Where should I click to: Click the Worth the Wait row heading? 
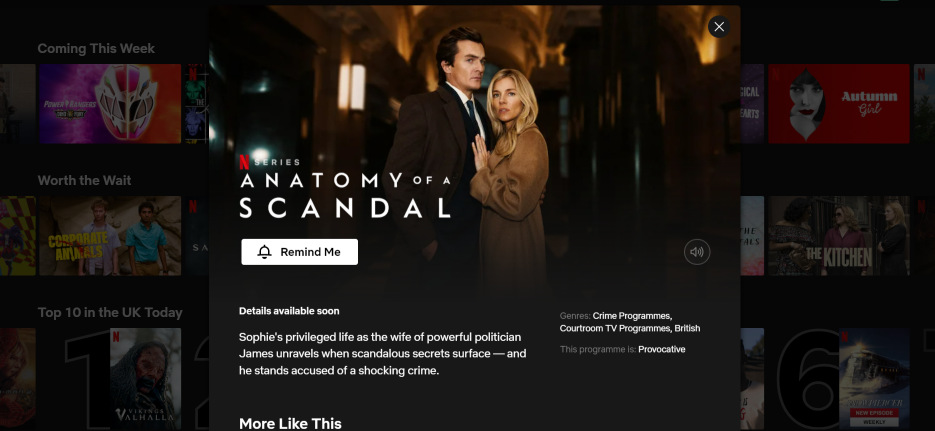point(84,181)
